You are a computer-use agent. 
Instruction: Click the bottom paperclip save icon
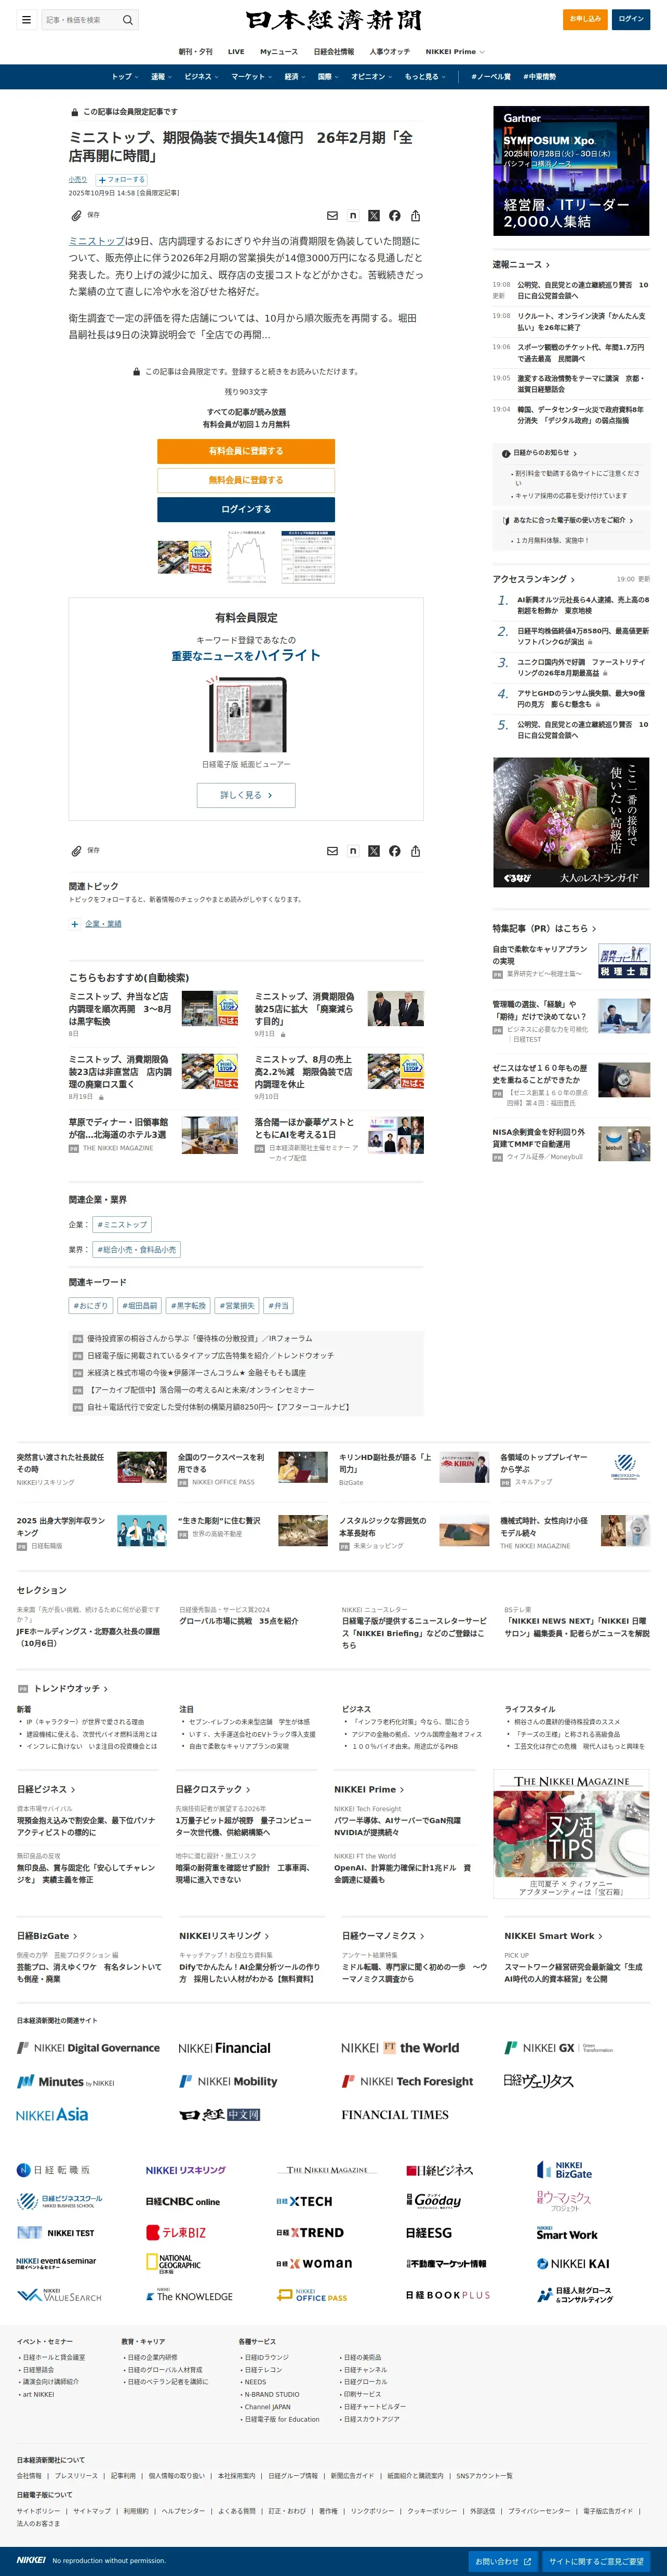76,851
